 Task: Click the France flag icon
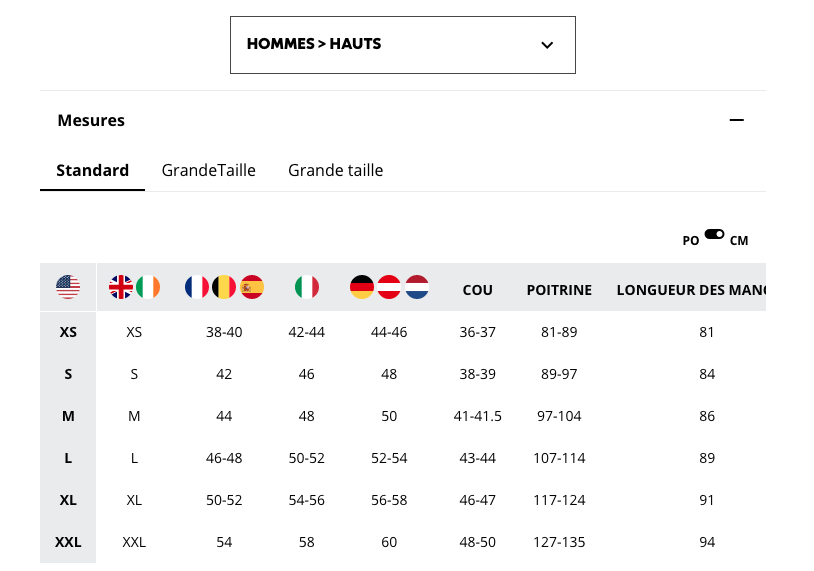pyautogui.click(x=197, y=287)
